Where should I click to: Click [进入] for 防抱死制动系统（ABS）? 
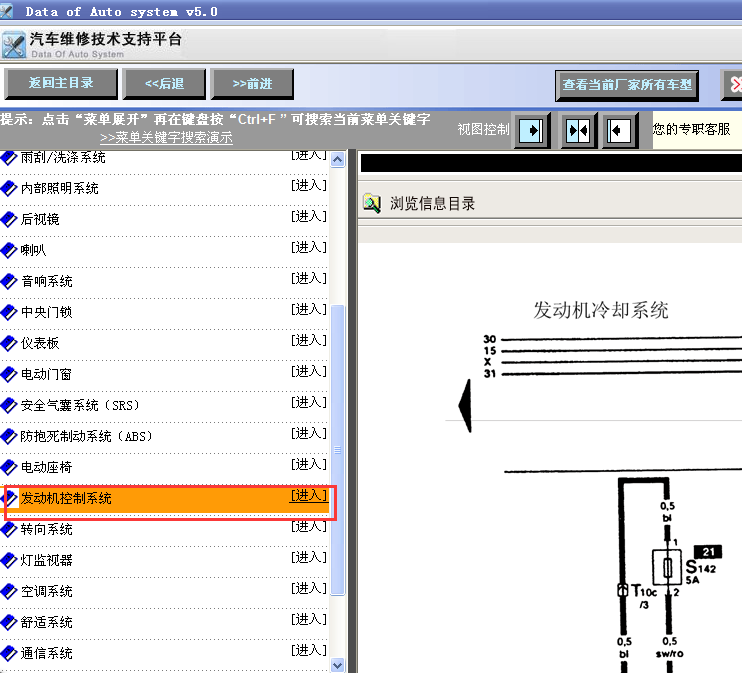pyautogui.click(x=309, y=433)
